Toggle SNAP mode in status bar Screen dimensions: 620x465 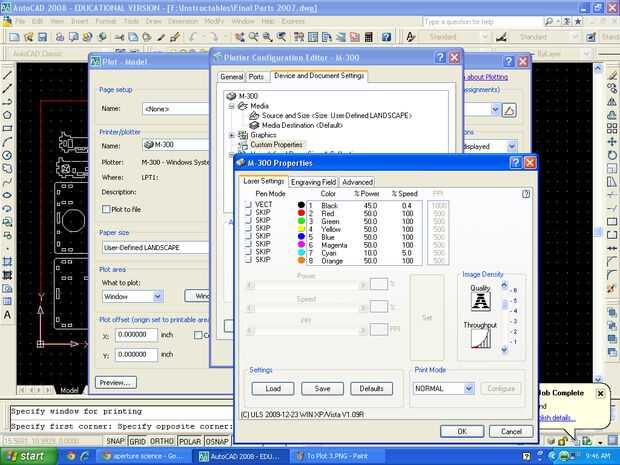coord(115,441)
